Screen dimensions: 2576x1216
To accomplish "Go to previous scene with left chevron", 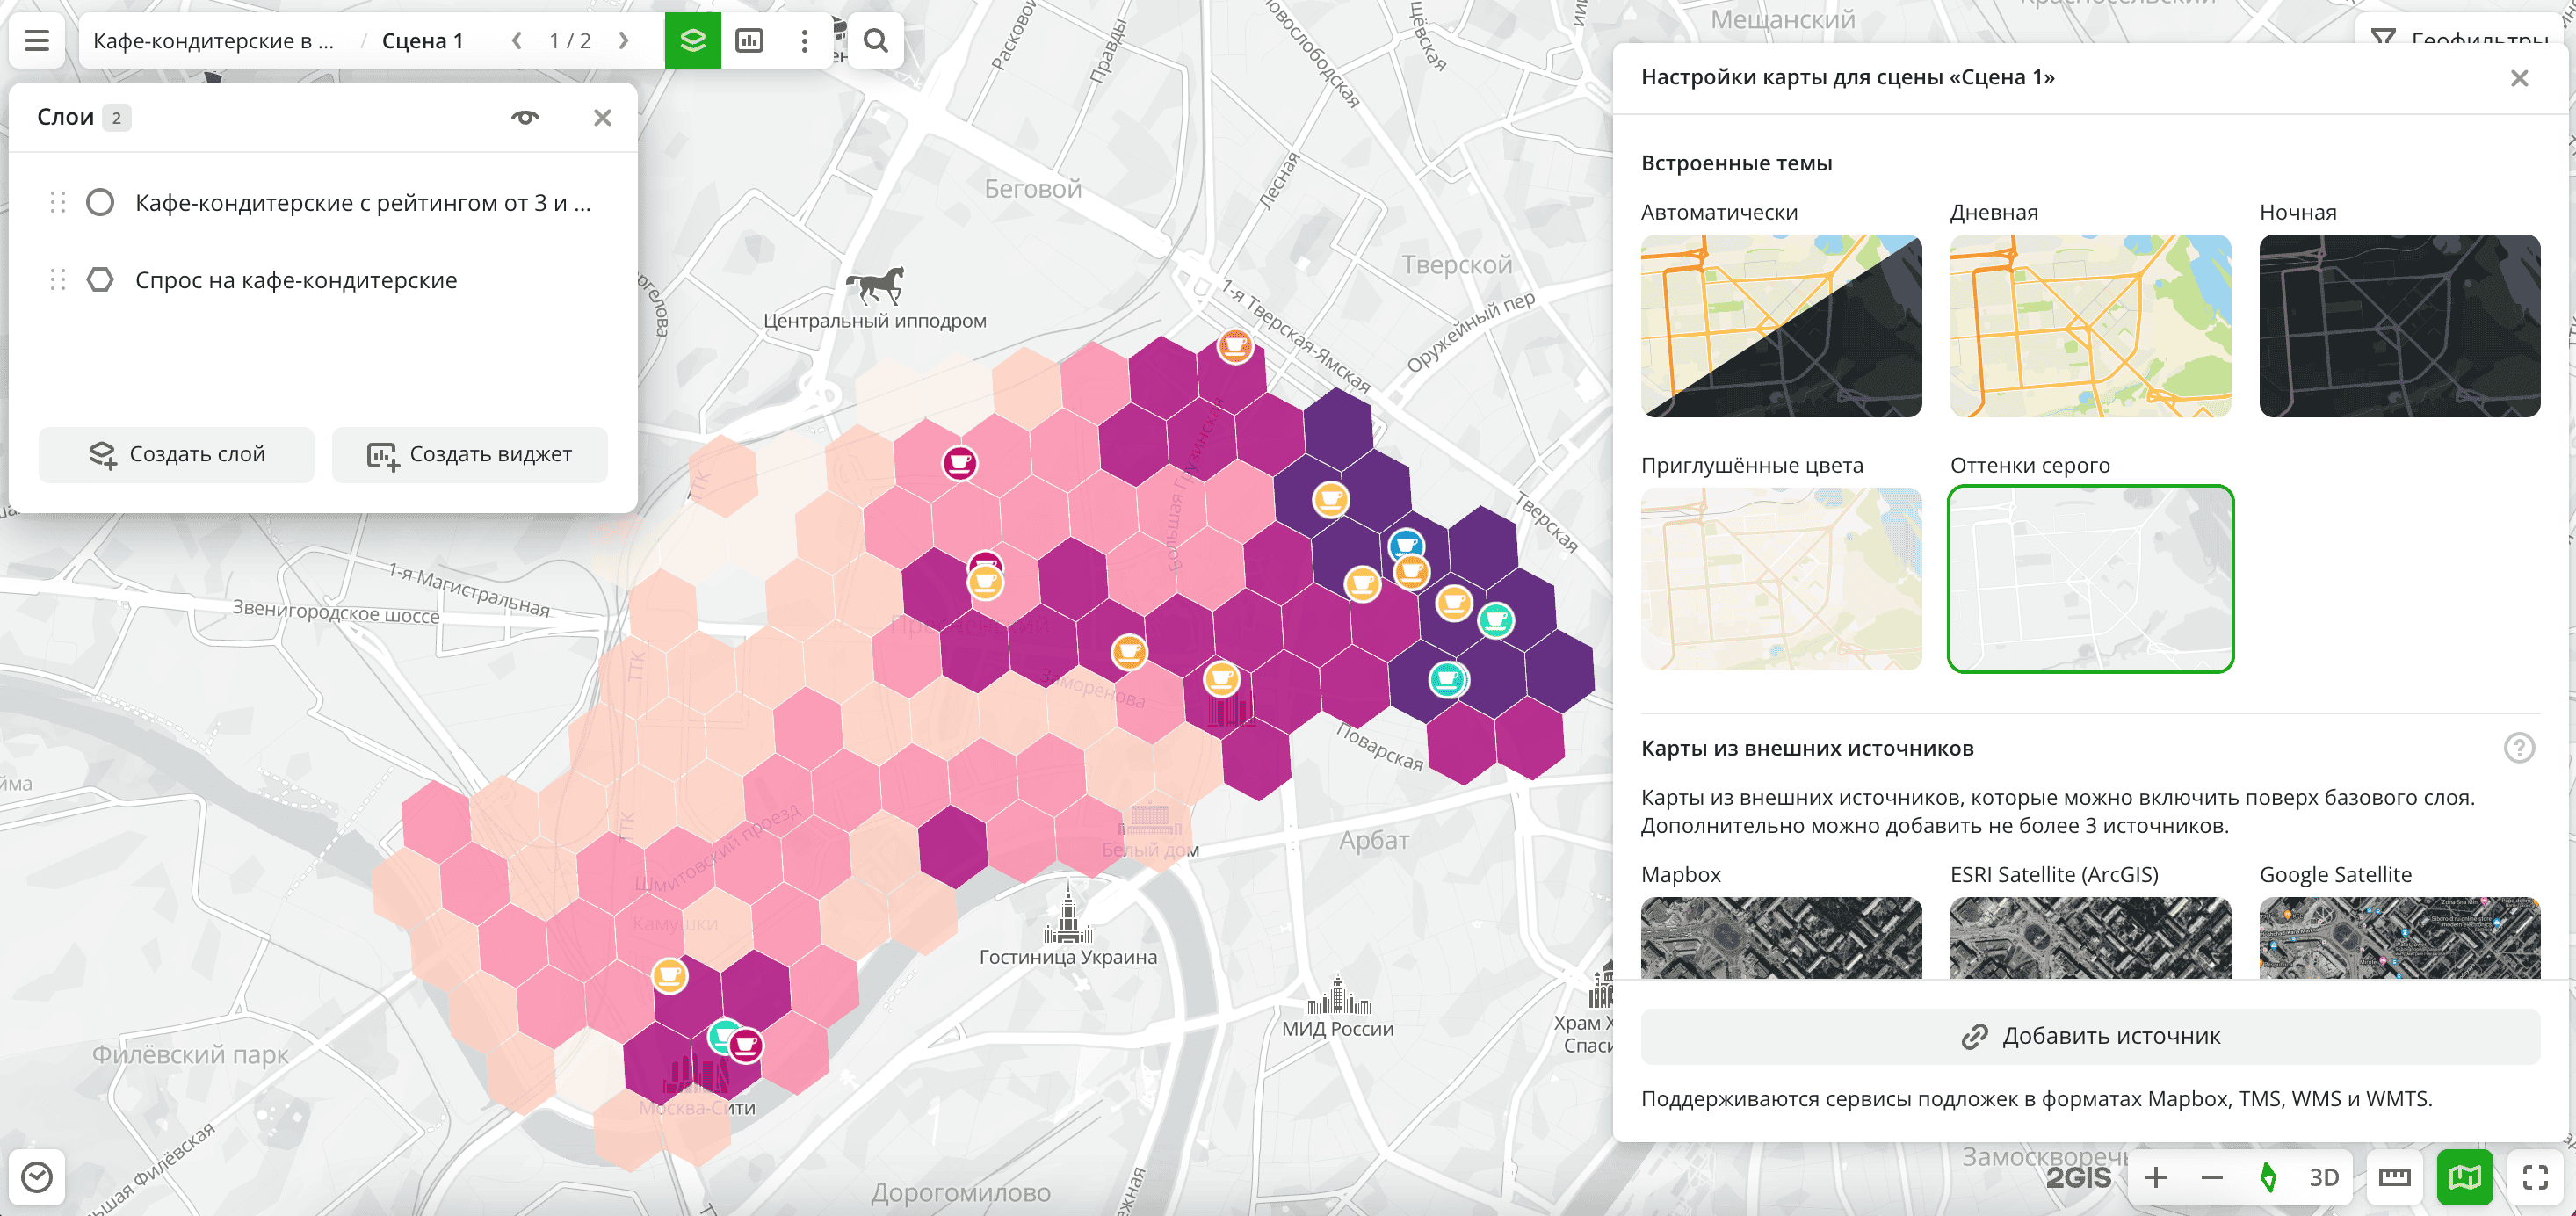I will (517, 41).
